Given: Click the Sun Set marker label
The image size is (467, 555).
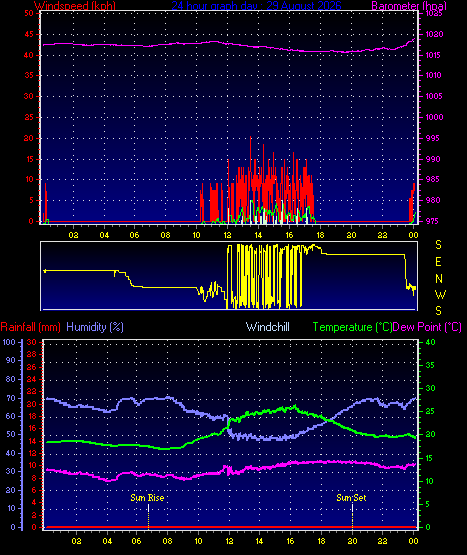Looking at the screenshot, I should click(x=351, y=498).
